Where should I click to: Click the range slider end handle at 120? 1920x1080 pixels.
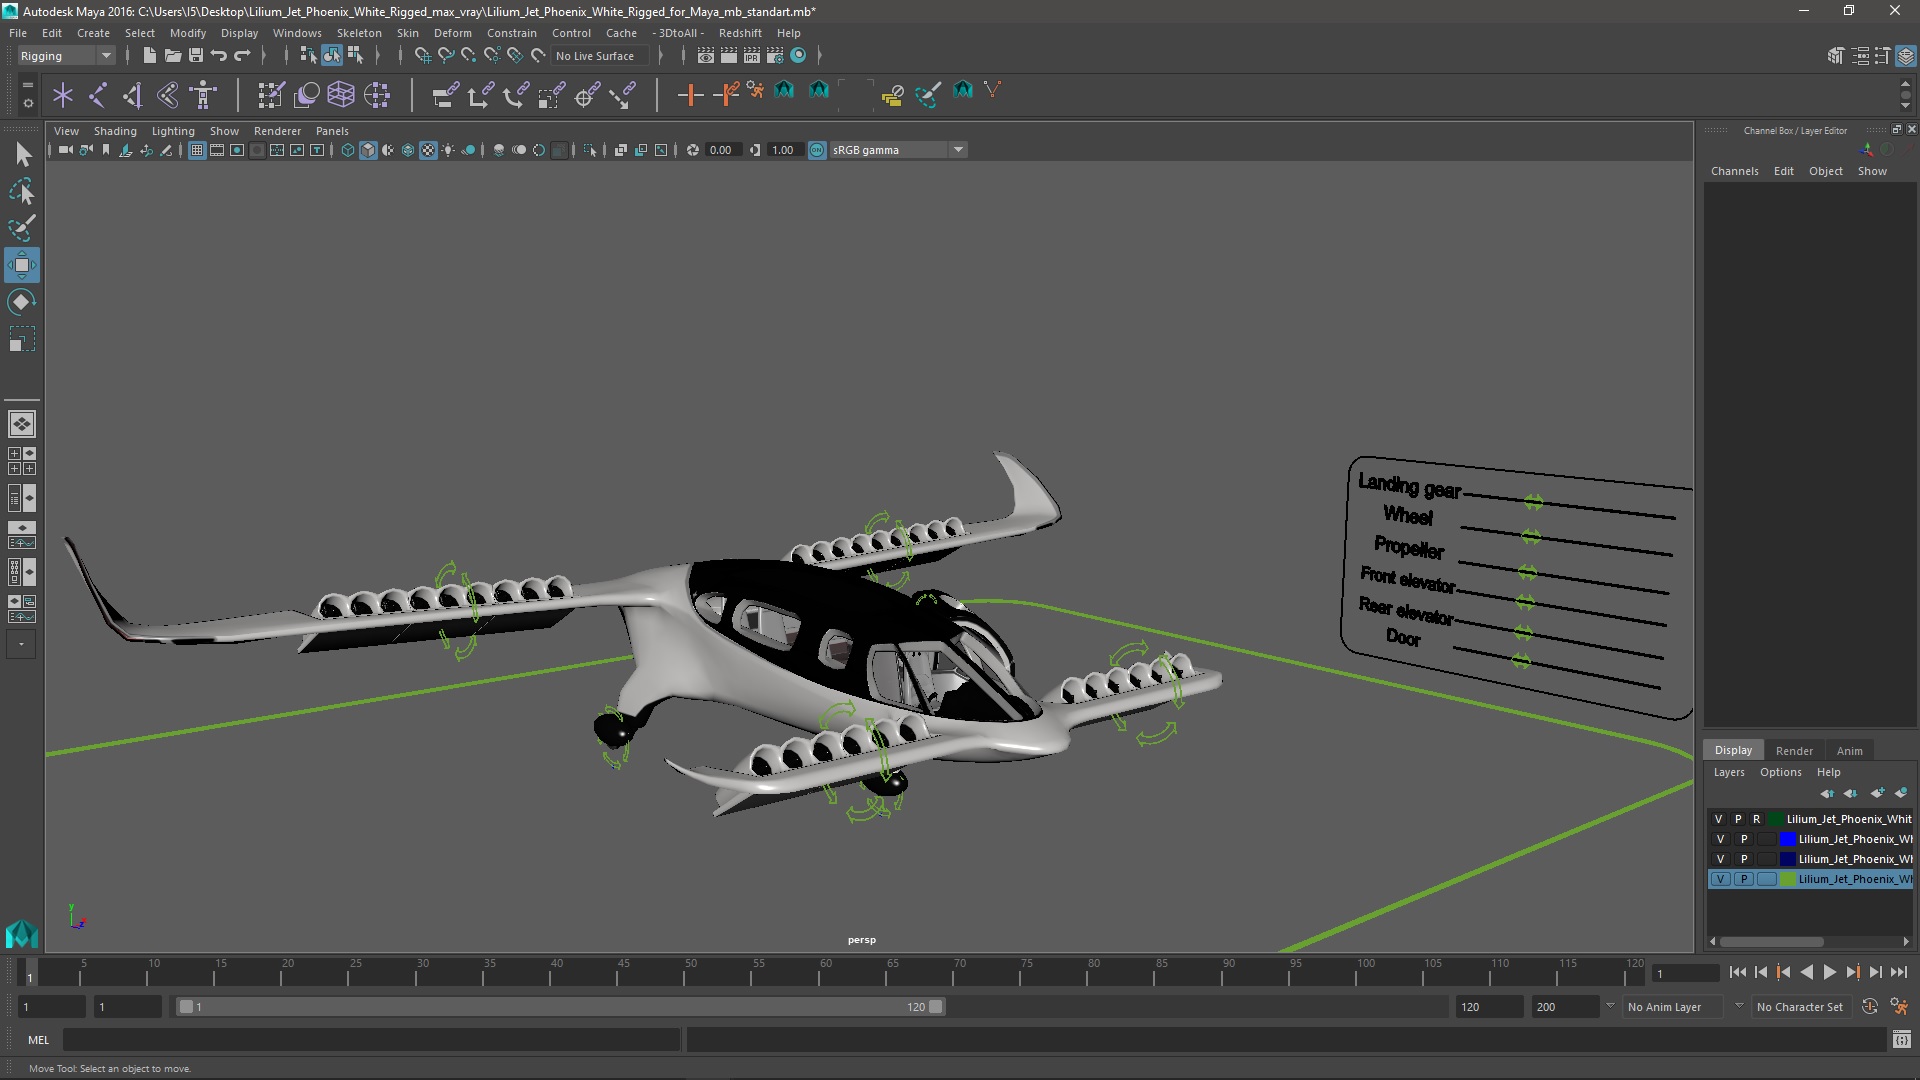tap(936, 1007)
